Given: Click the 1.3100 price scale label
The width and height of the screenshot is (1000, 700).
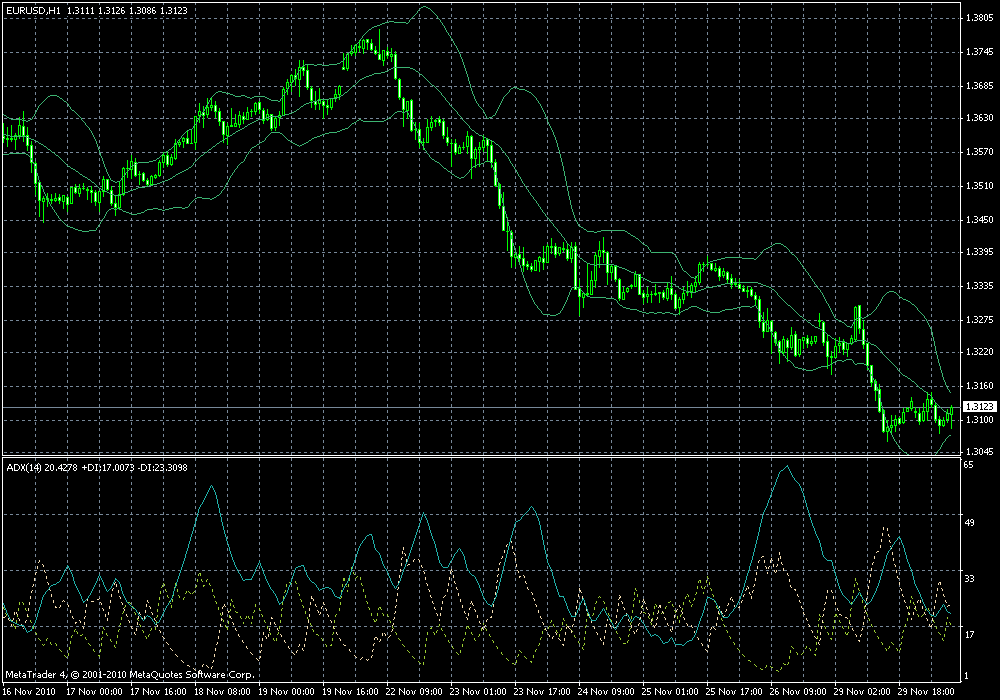Looking at the screenshot, I should point(980,419).
